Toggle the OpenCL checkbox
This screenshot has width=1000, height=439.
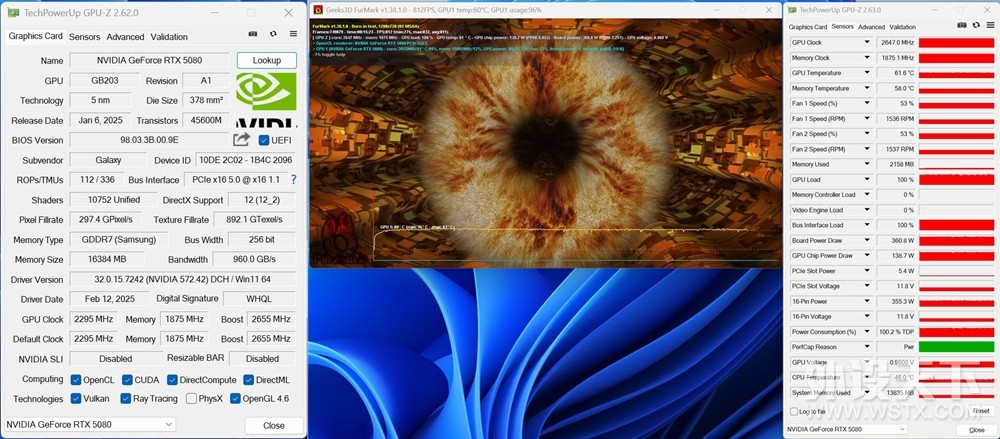point(76,380)
